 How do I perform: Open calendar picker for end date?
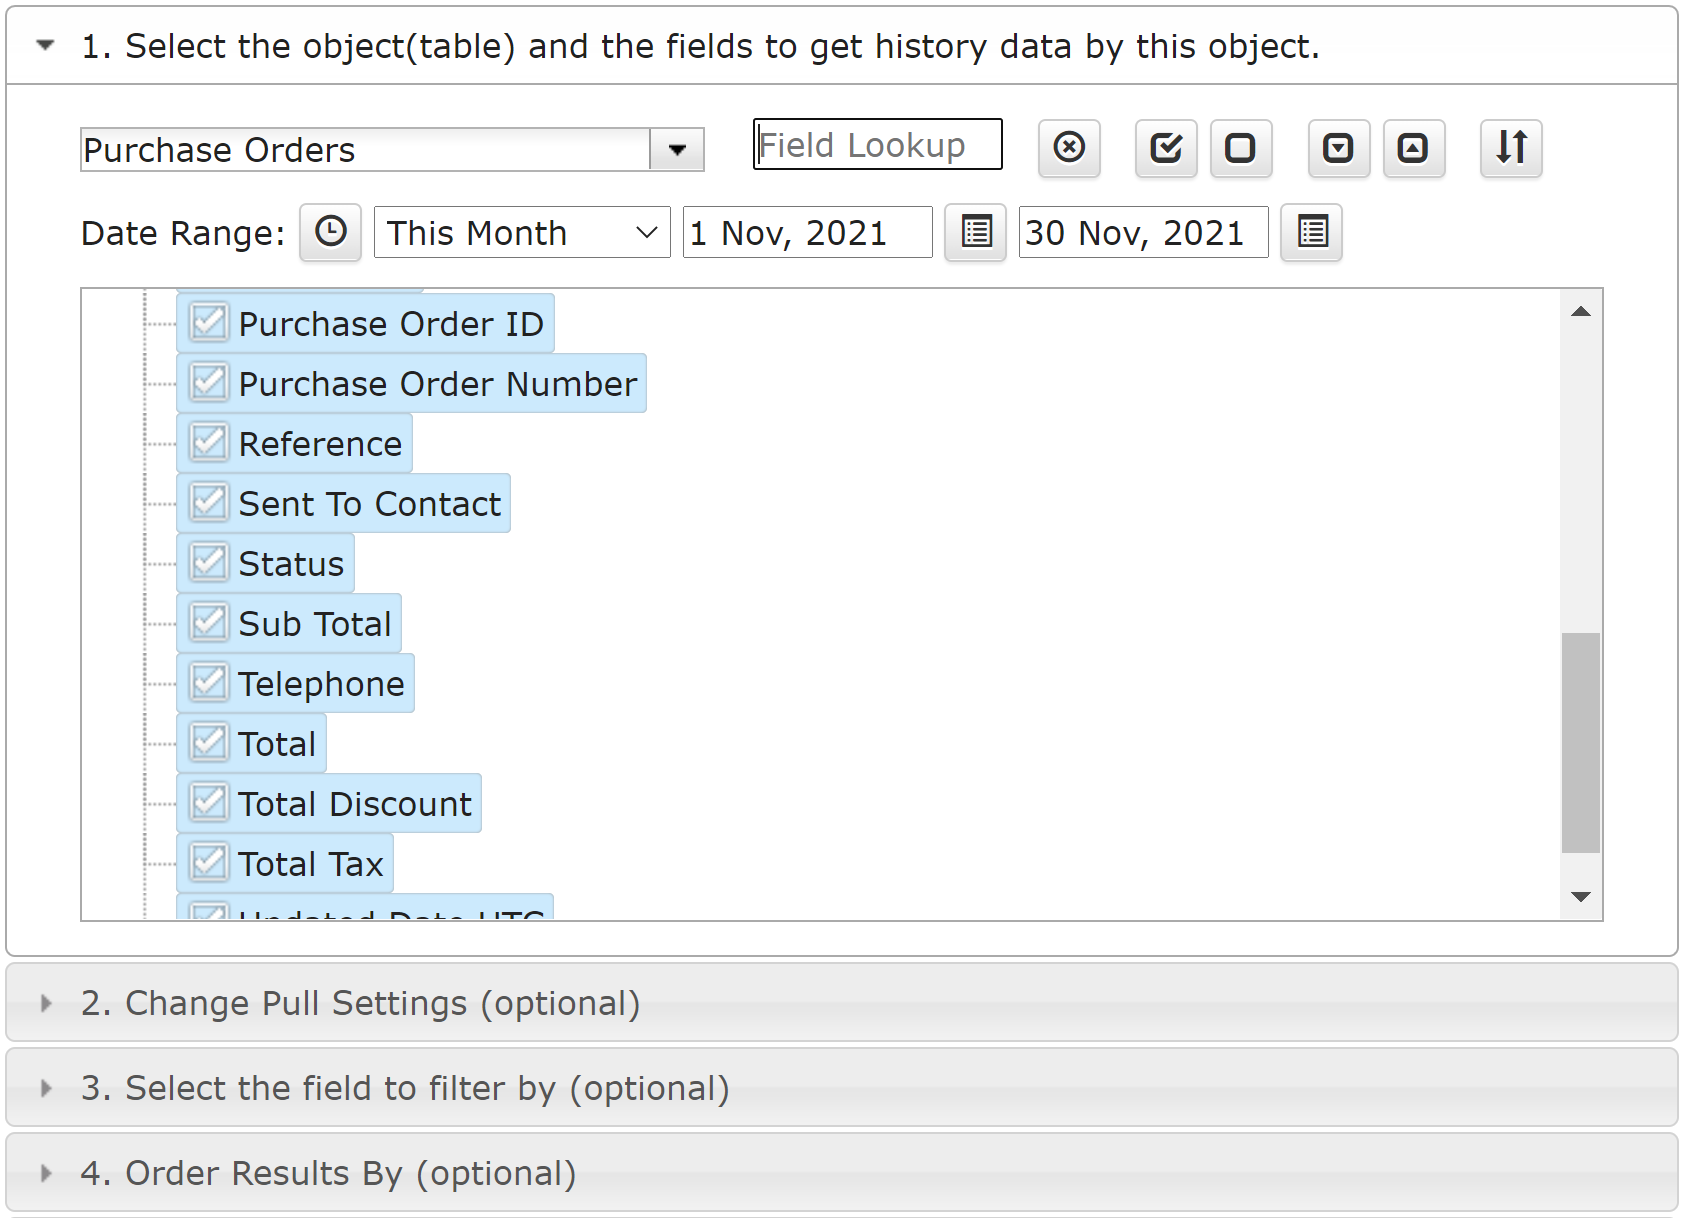1311,233
